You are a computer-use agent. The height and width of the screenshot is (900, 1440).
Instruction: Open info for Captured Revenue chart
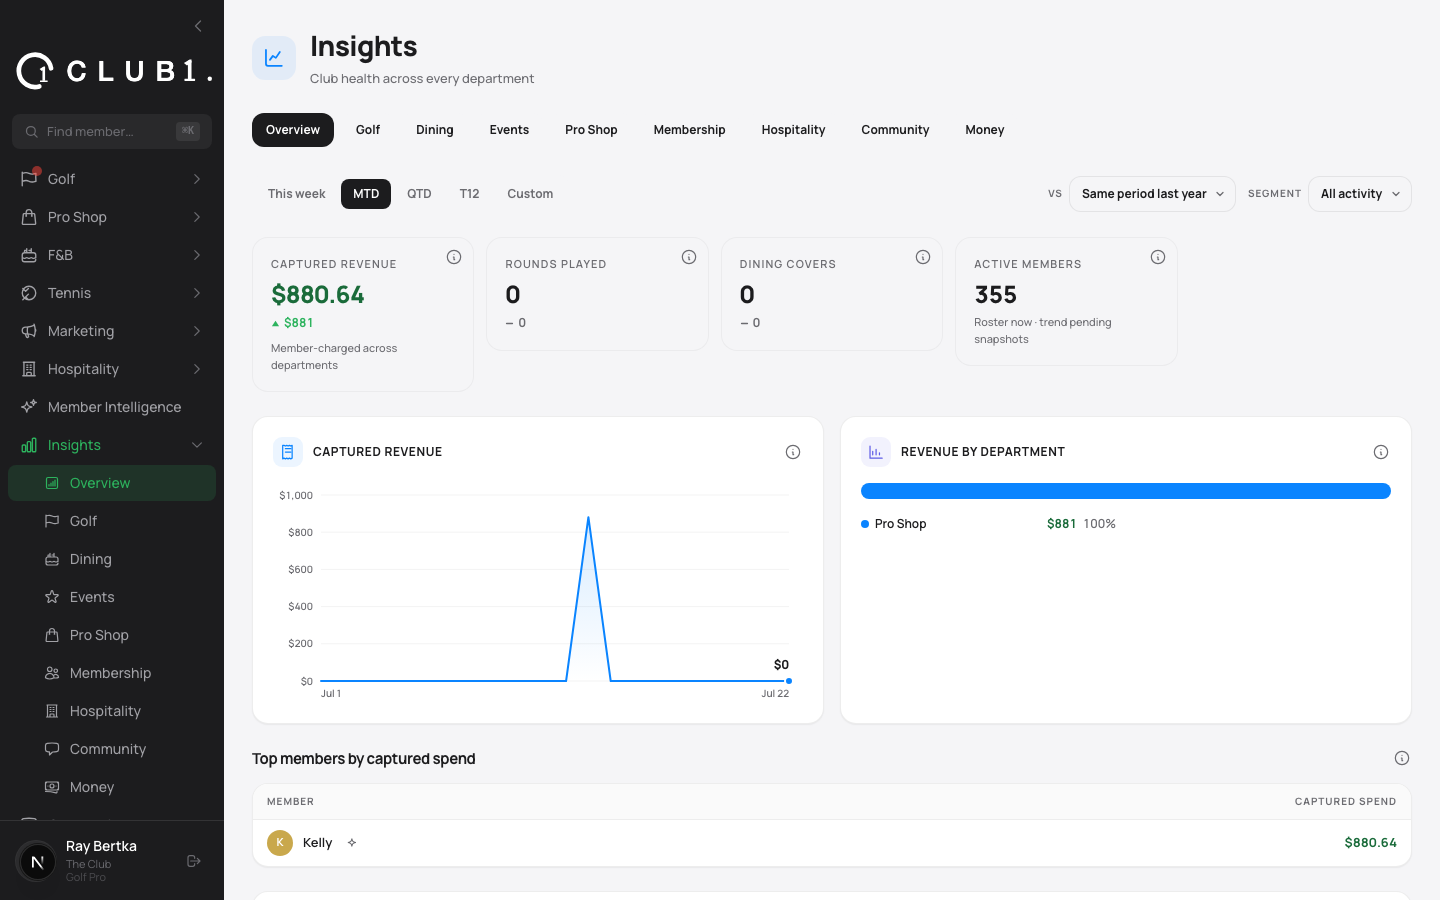(x=793, y=452)
